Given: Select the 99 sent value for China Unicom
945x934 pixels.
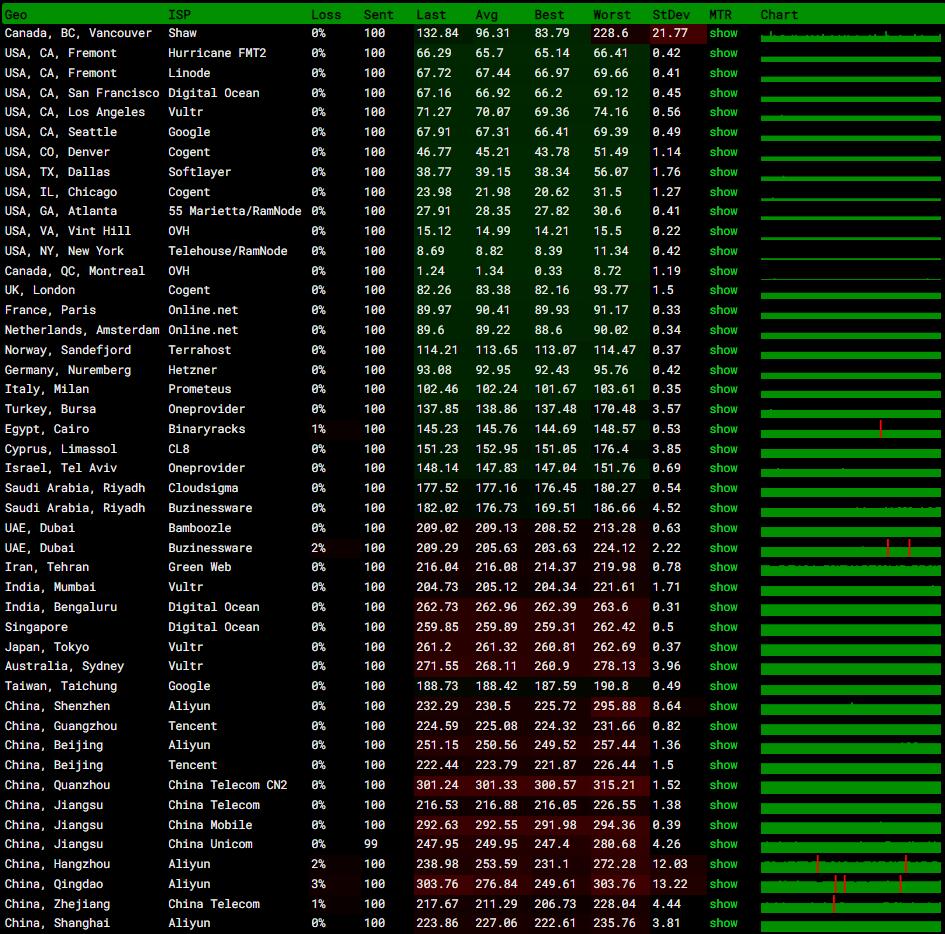Looking at the screenshot, I should [x=371, y=844].
